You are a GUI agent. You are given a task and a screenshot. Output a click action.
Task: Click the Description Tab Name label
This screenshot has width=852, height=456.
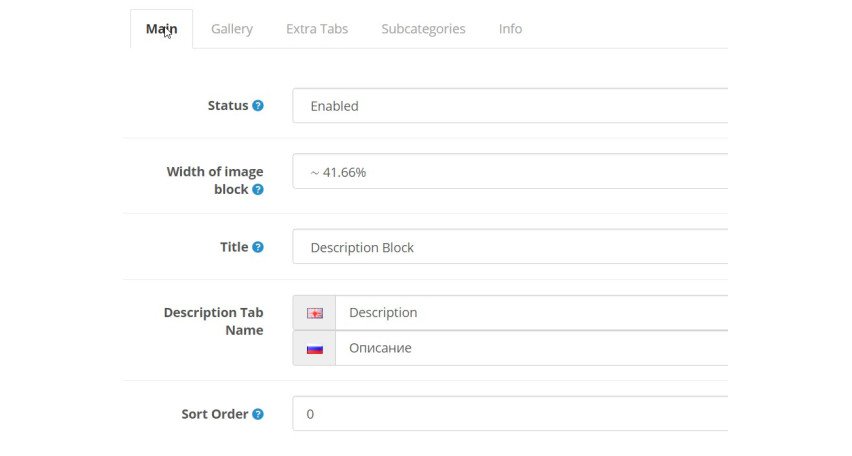[214, 321]
